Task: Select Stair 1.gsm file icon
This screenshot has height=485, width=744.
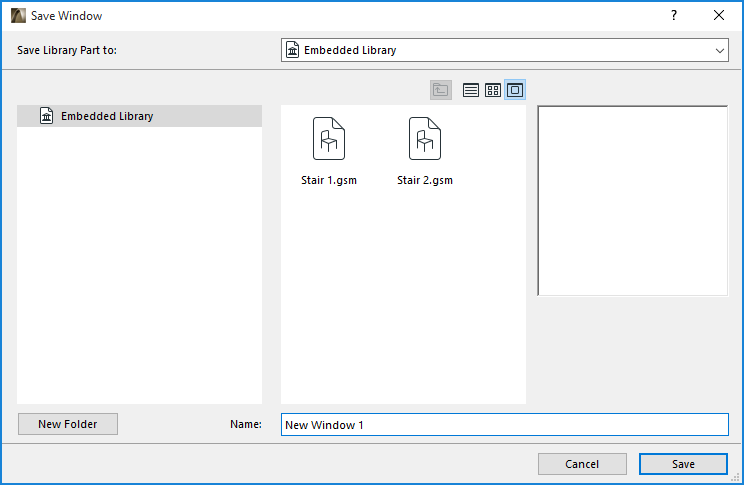Action: [329, 139]
